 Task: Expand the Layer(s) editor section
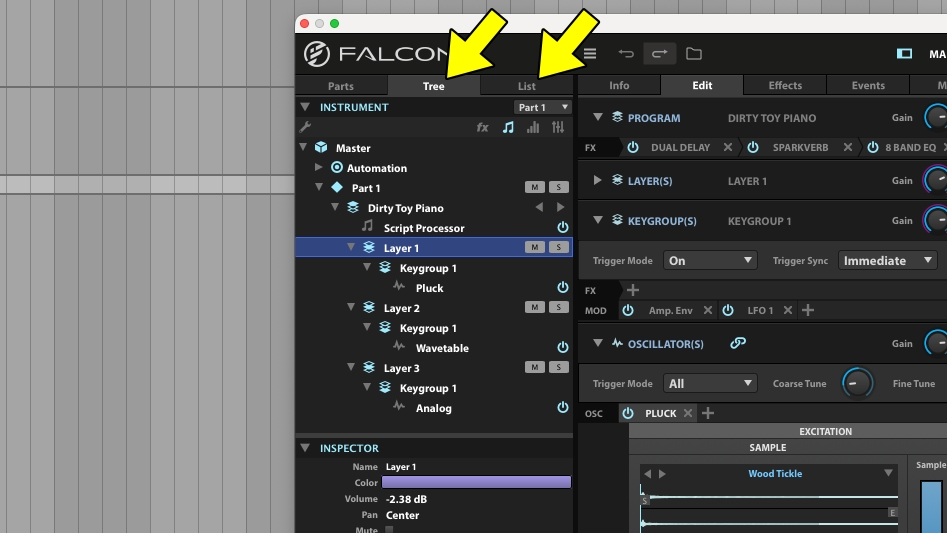(x=597, y=180)
